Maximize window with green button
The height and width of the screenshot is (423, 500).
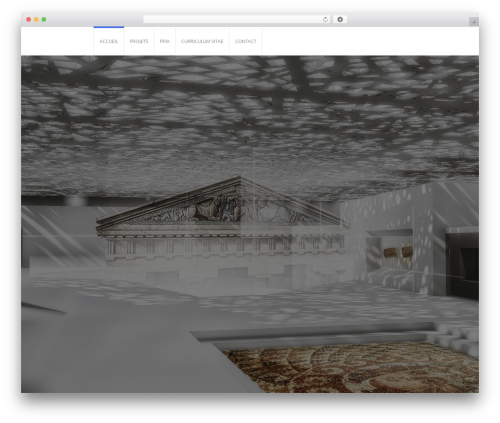click(44, 19)
